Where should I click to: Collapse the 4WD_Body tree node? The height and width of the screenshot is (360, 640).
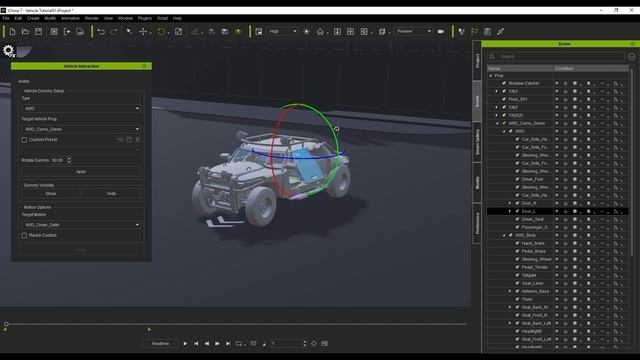(504, 236)
